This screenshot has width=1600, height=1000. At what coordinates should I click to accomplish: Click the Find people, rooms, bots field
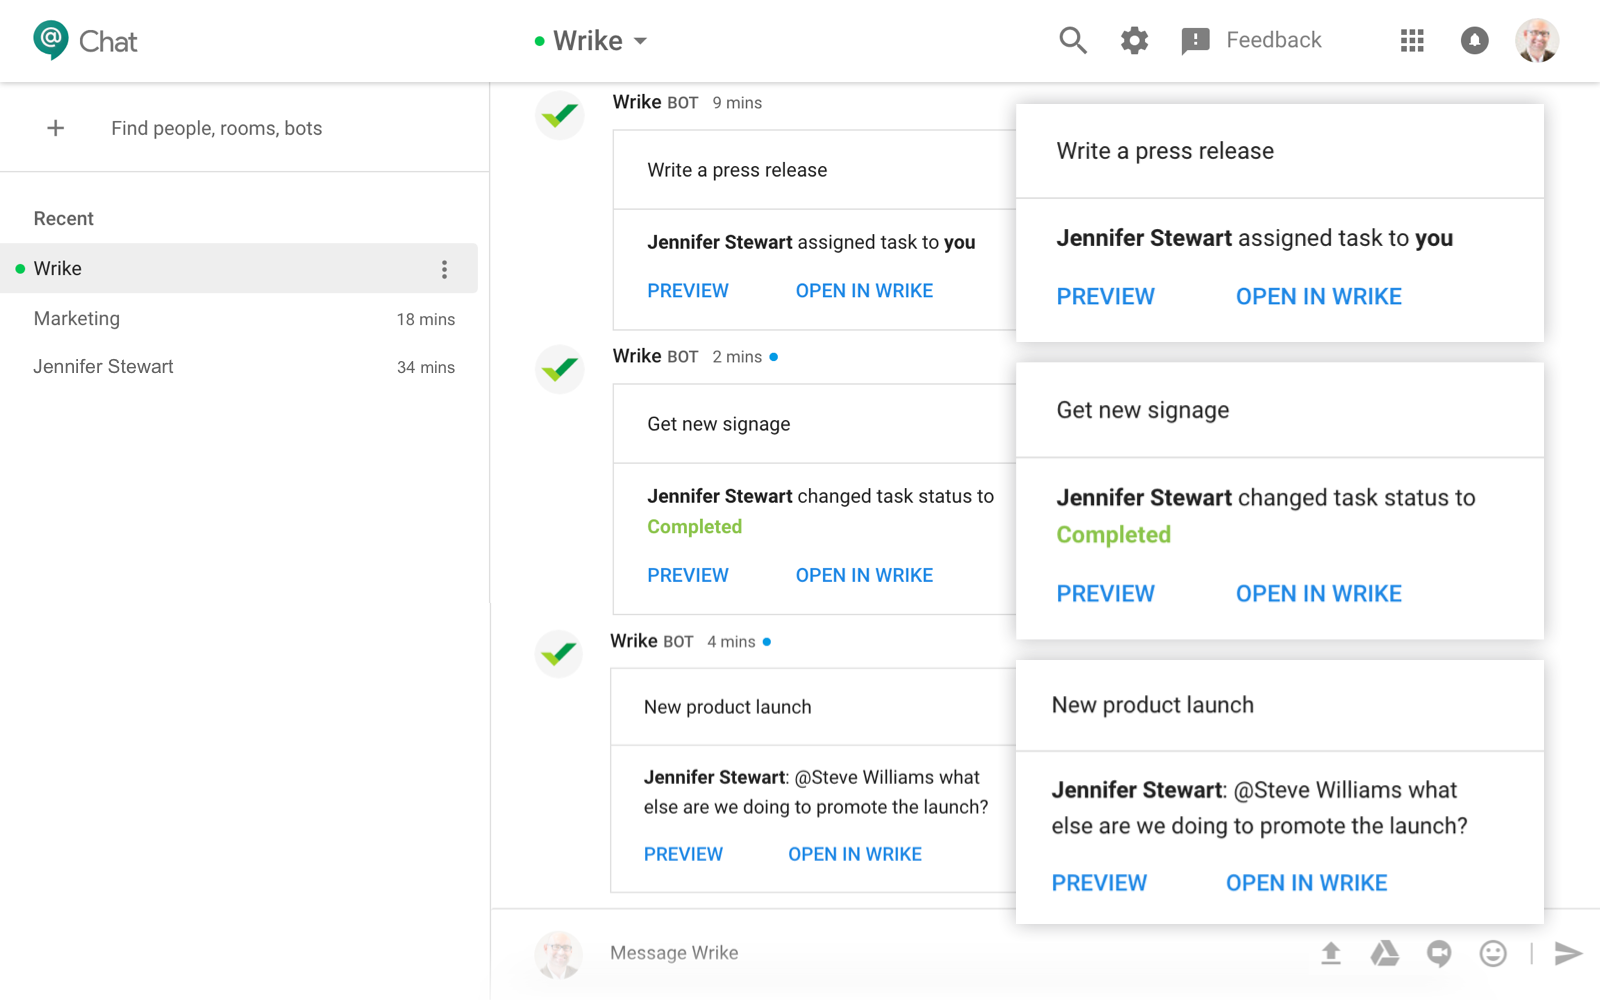[217, 128]
